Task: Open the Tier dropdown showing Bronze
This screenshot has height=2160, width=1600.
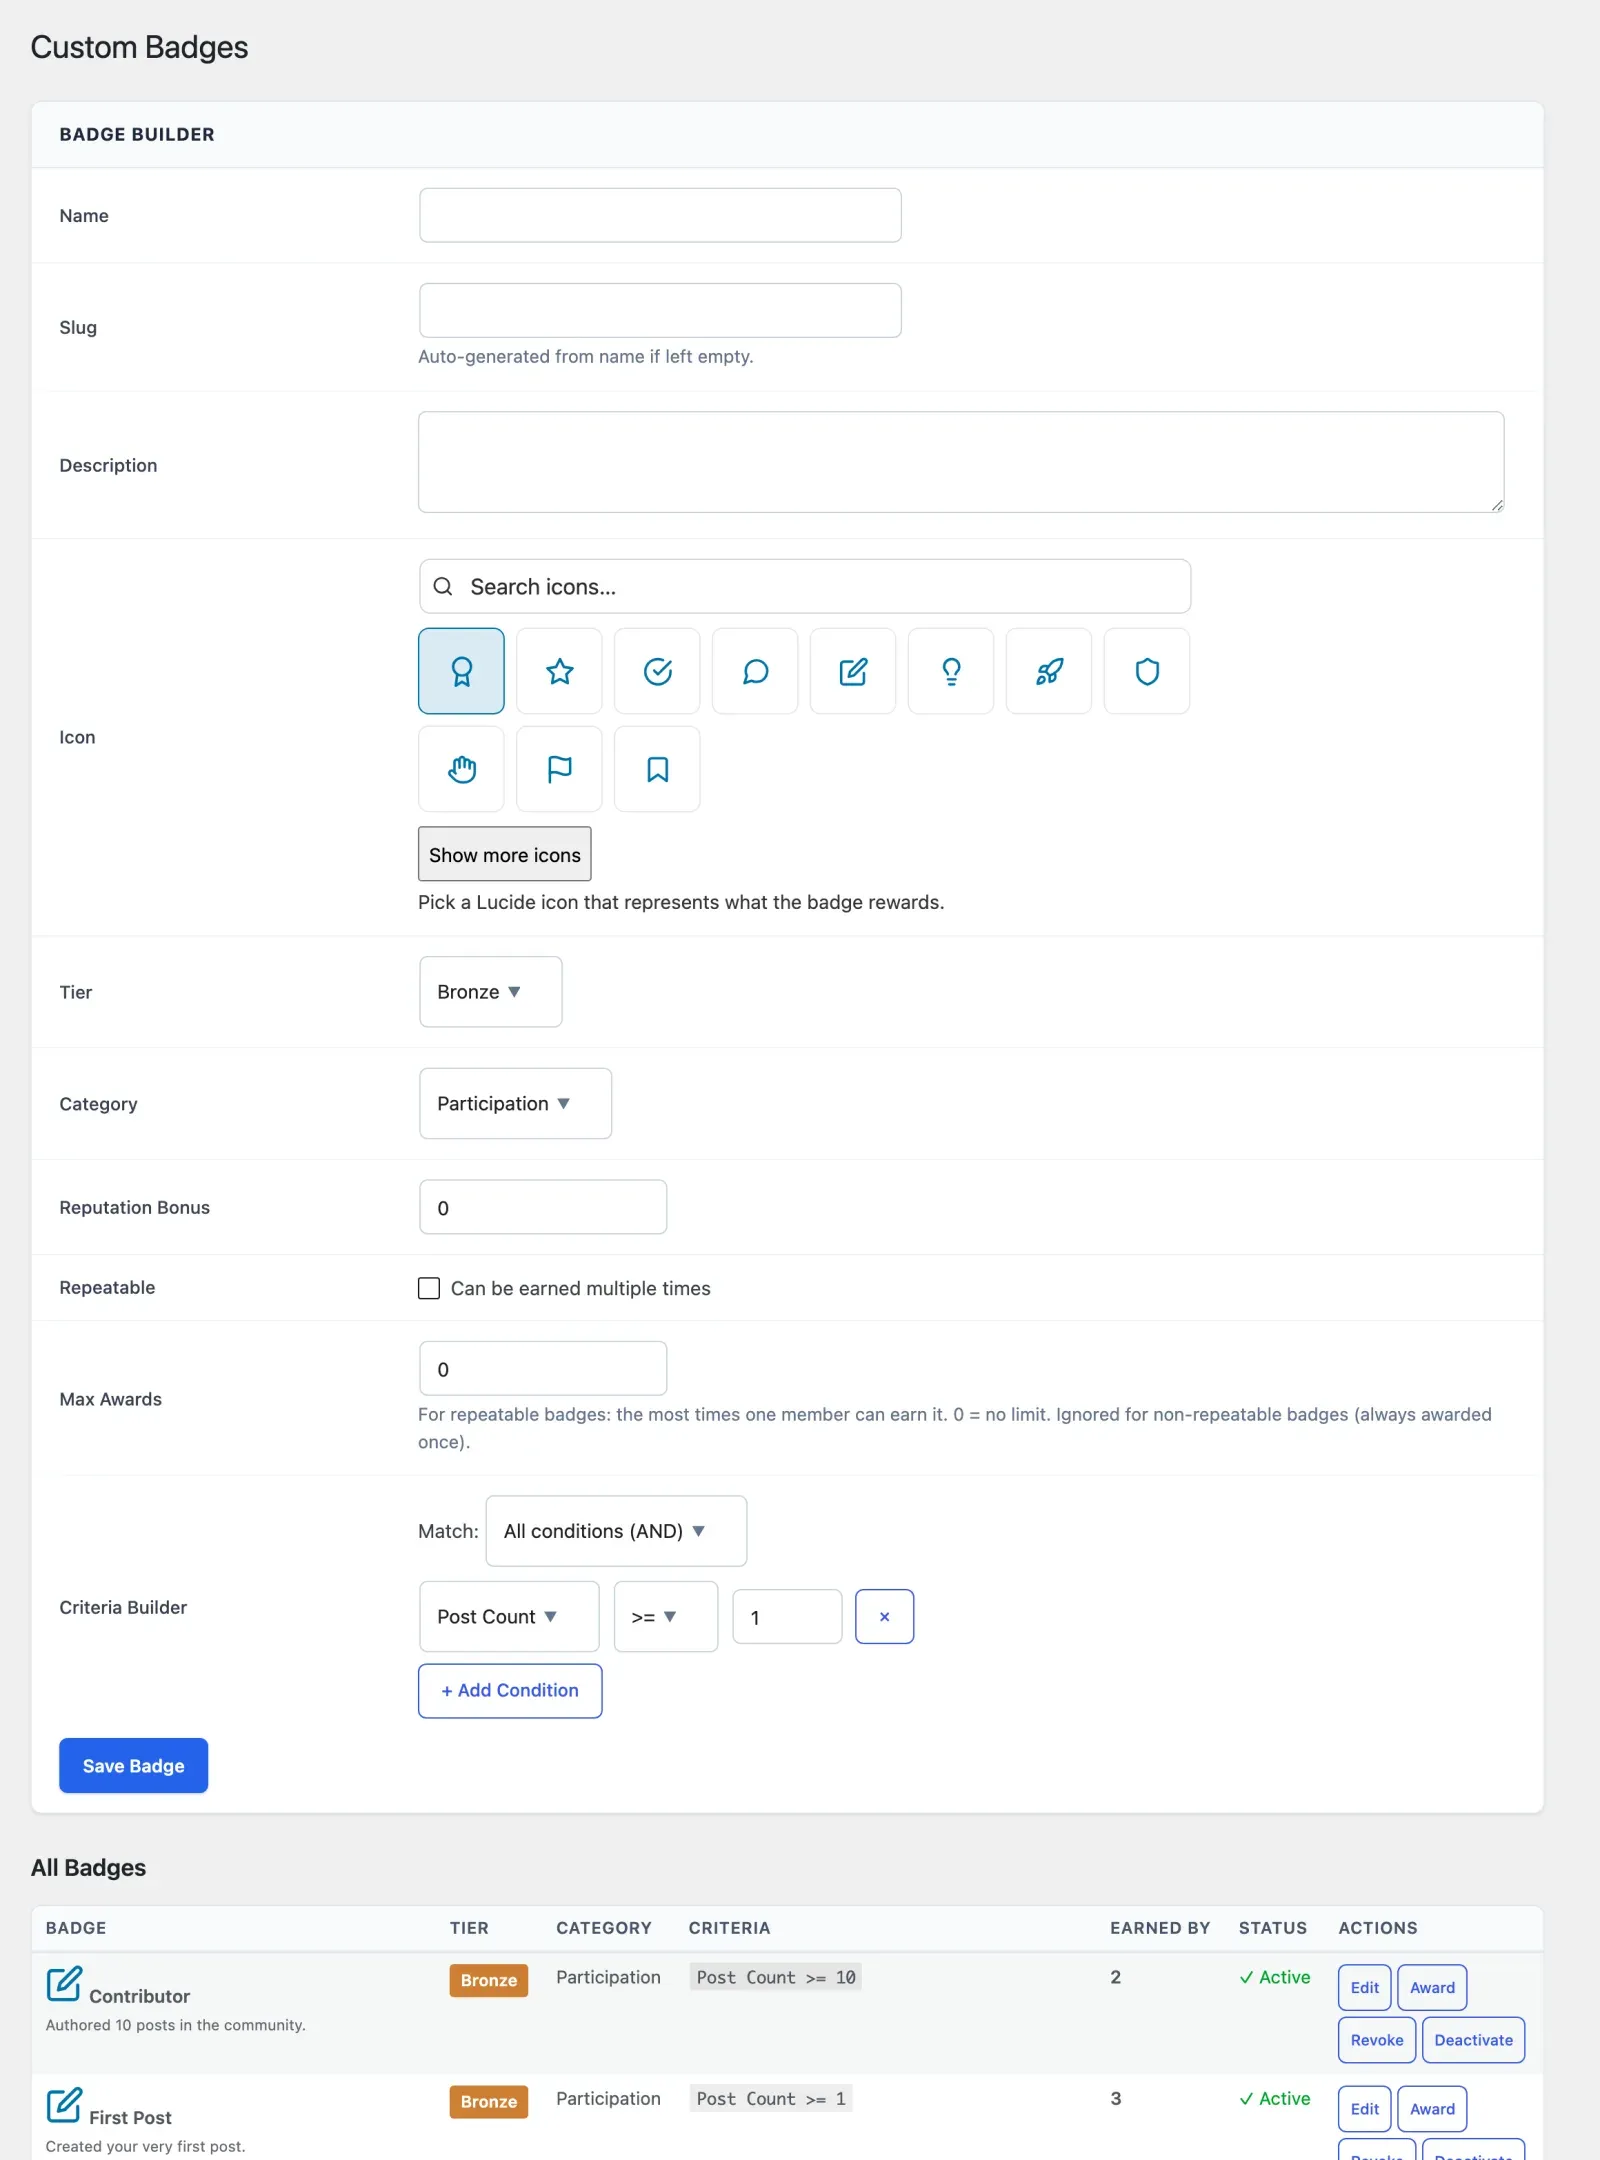Action: pos(490,992)
